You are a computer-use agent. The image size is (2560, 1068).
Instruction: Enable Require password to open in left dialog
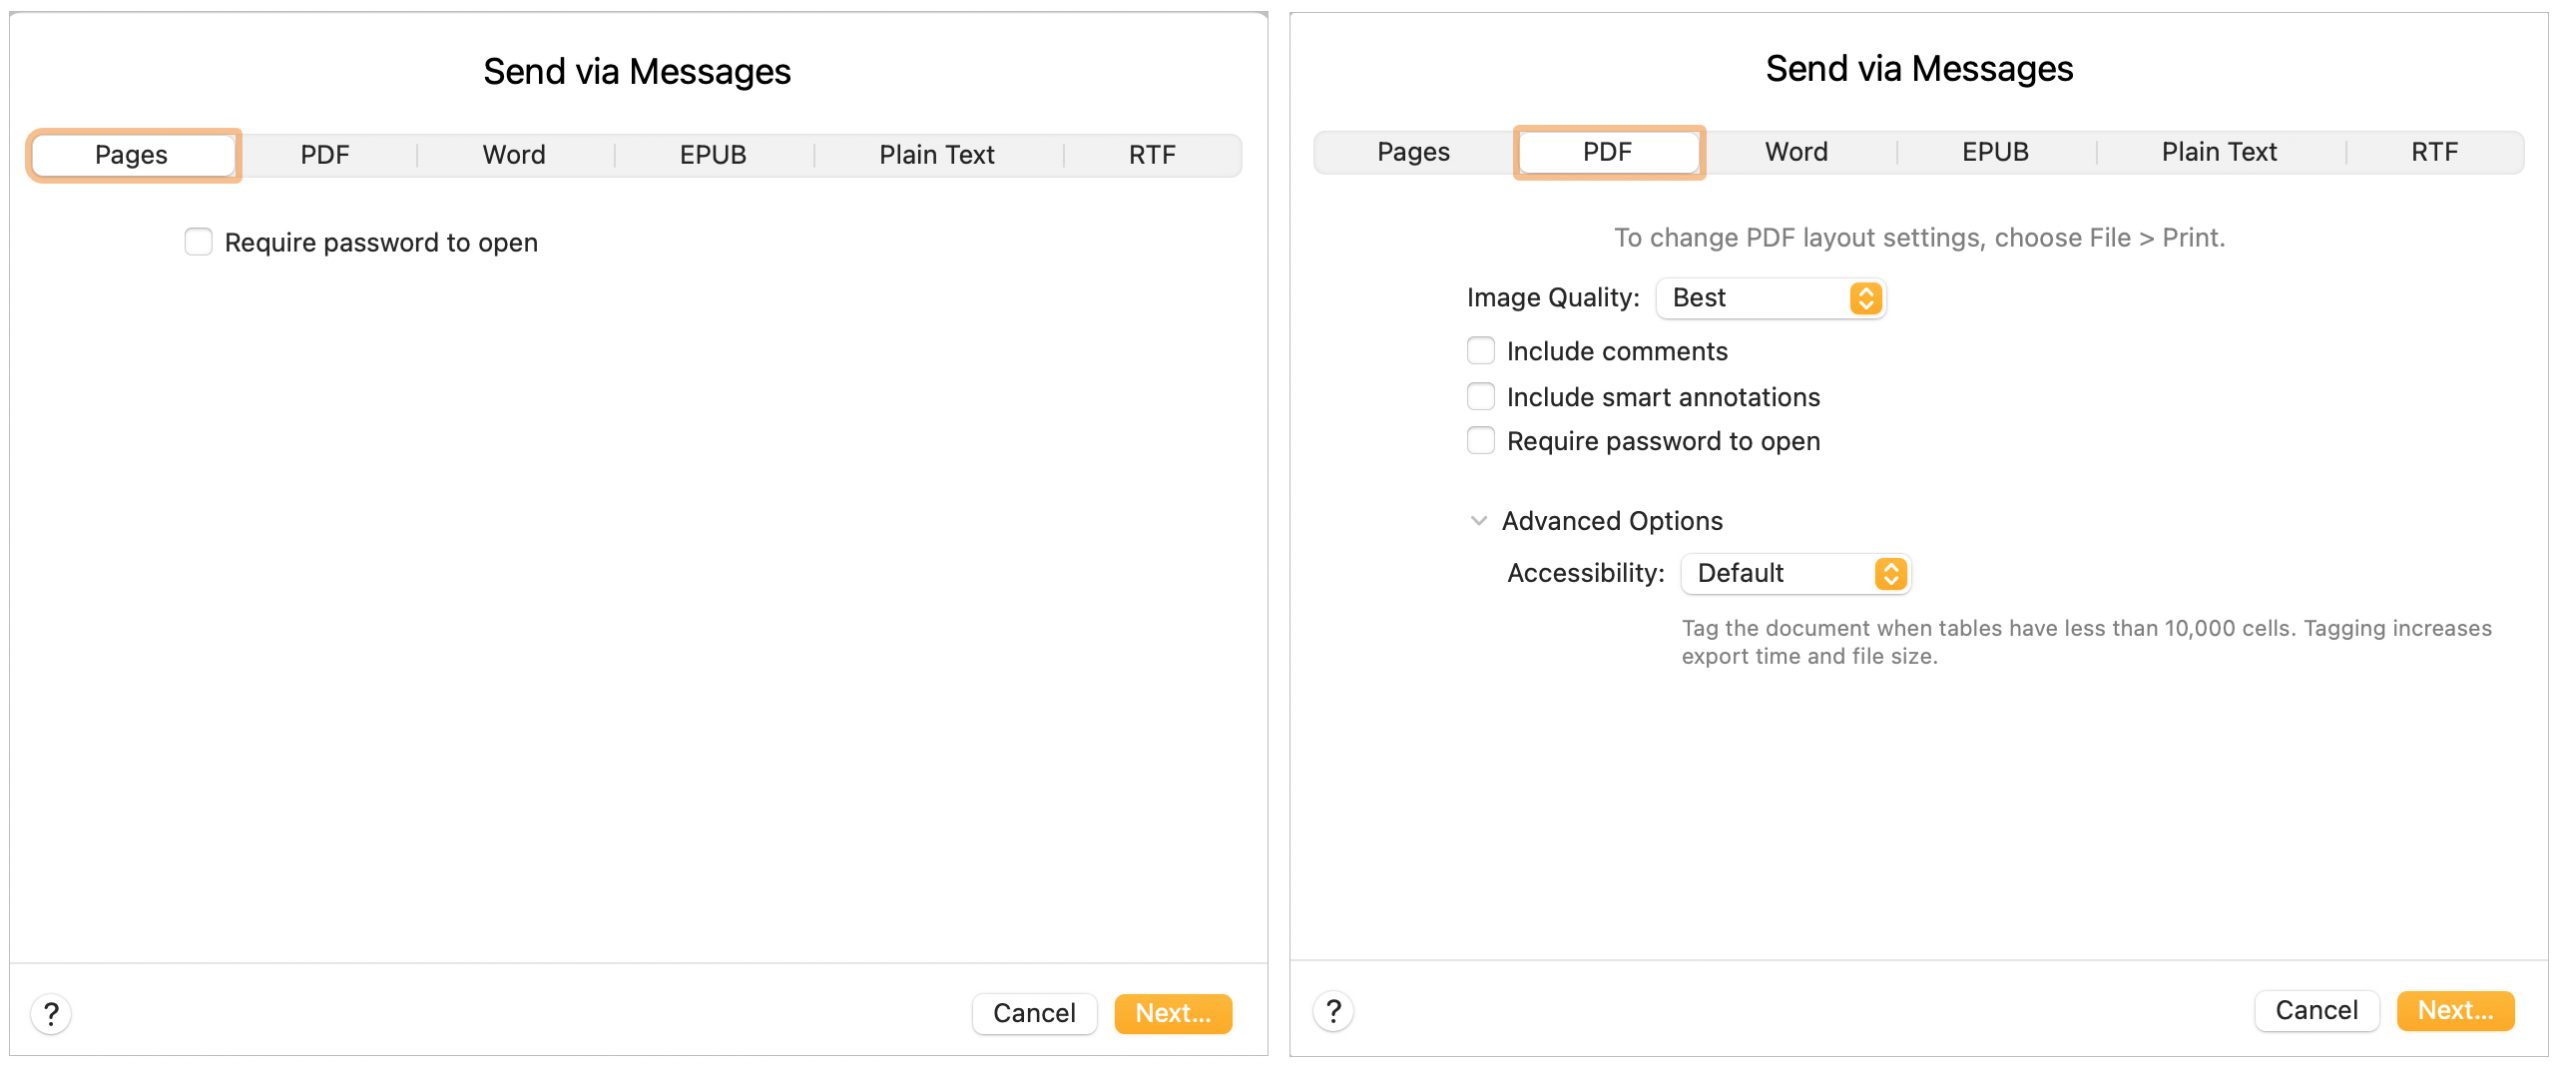coord(198,242)
